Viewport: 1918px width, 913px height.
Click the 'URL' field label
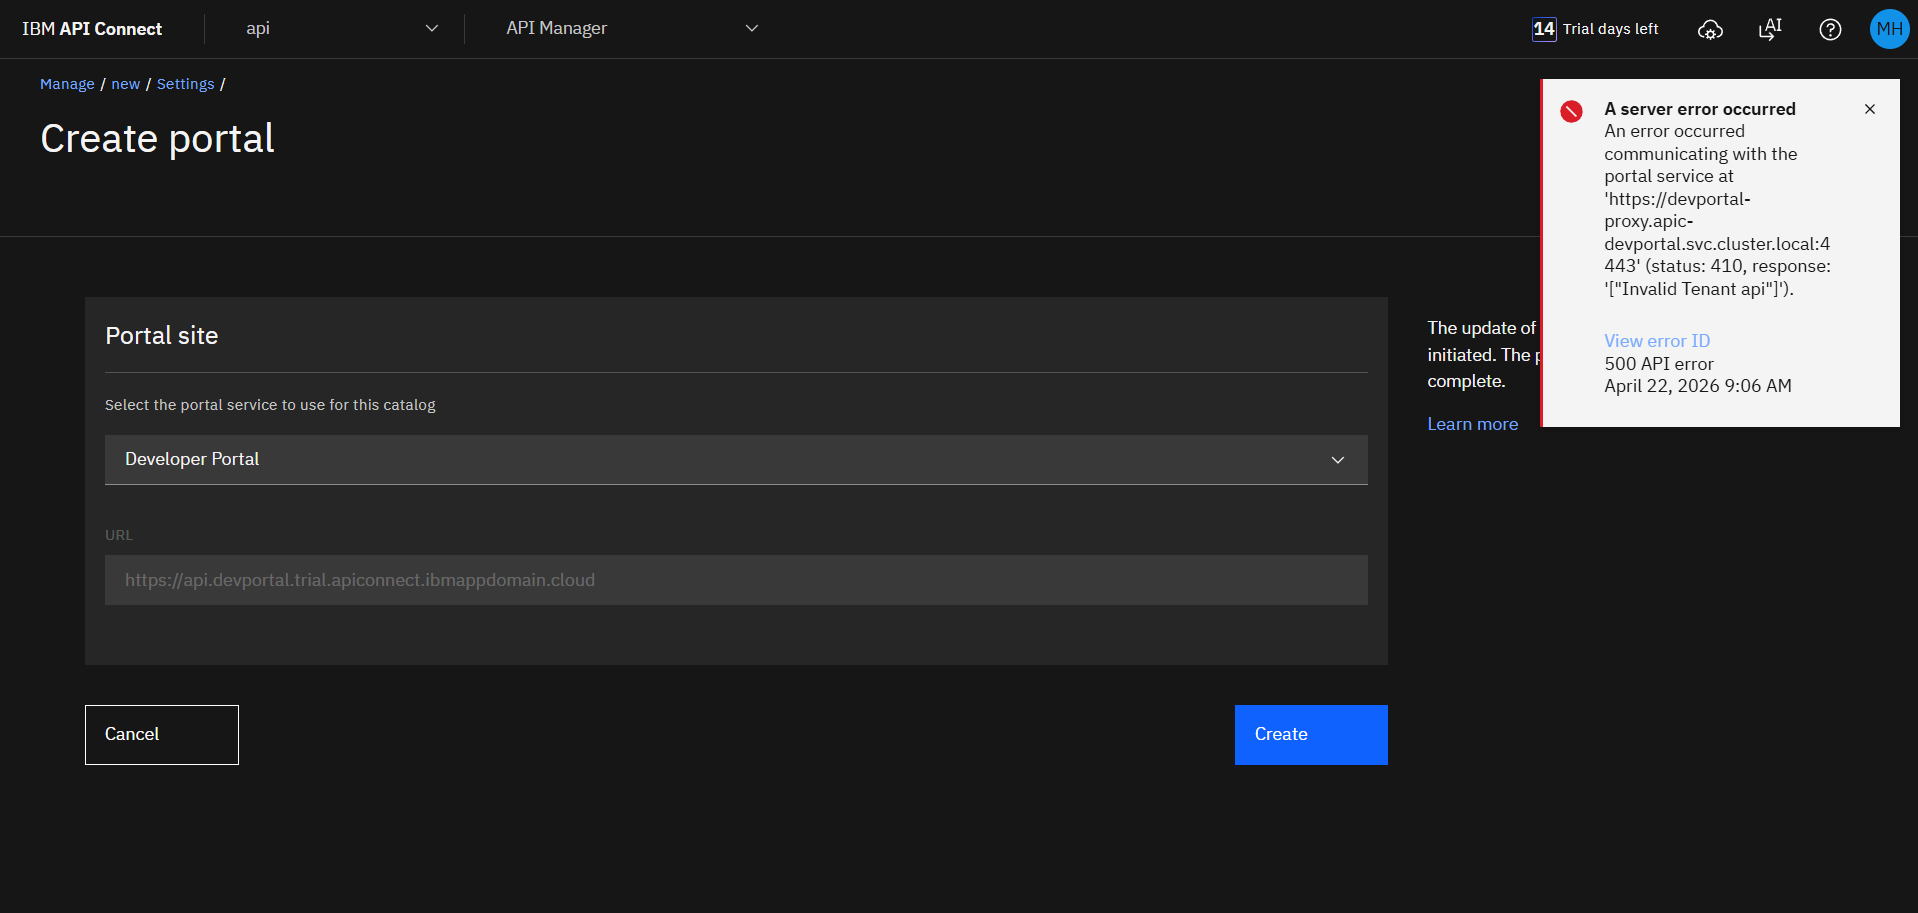click(119, 535)
